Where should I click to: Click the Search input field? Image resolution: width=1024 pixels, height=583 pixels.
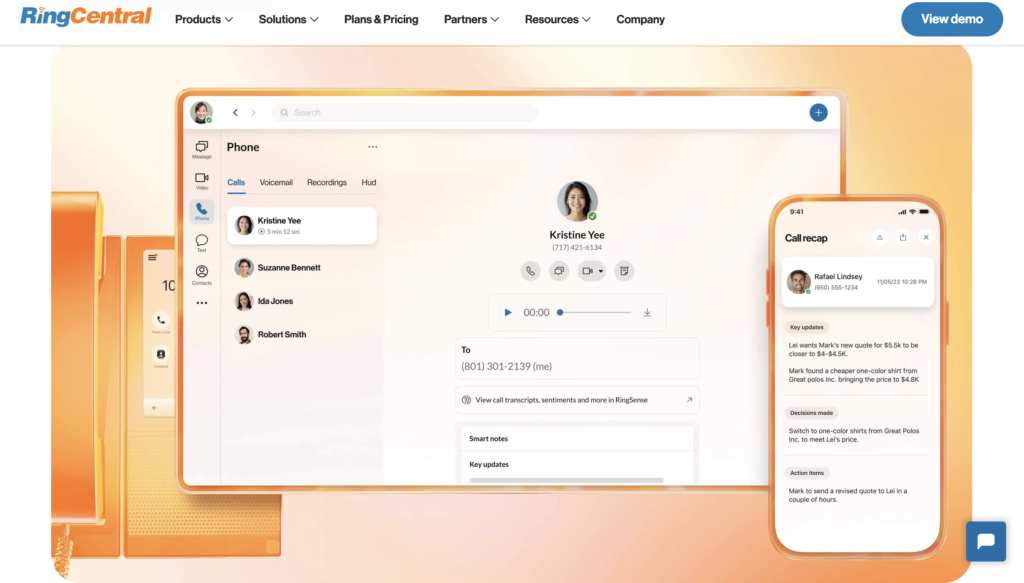coord(405,112)
